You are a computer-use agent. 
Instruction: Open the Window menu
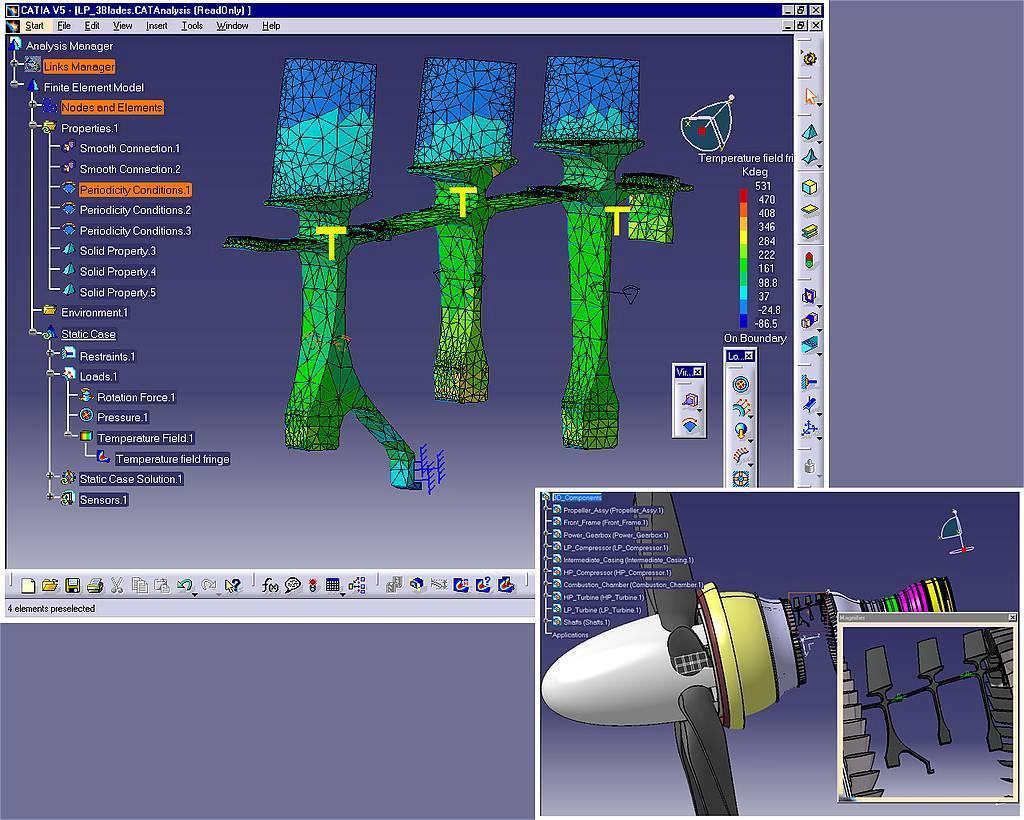[232, 25]
